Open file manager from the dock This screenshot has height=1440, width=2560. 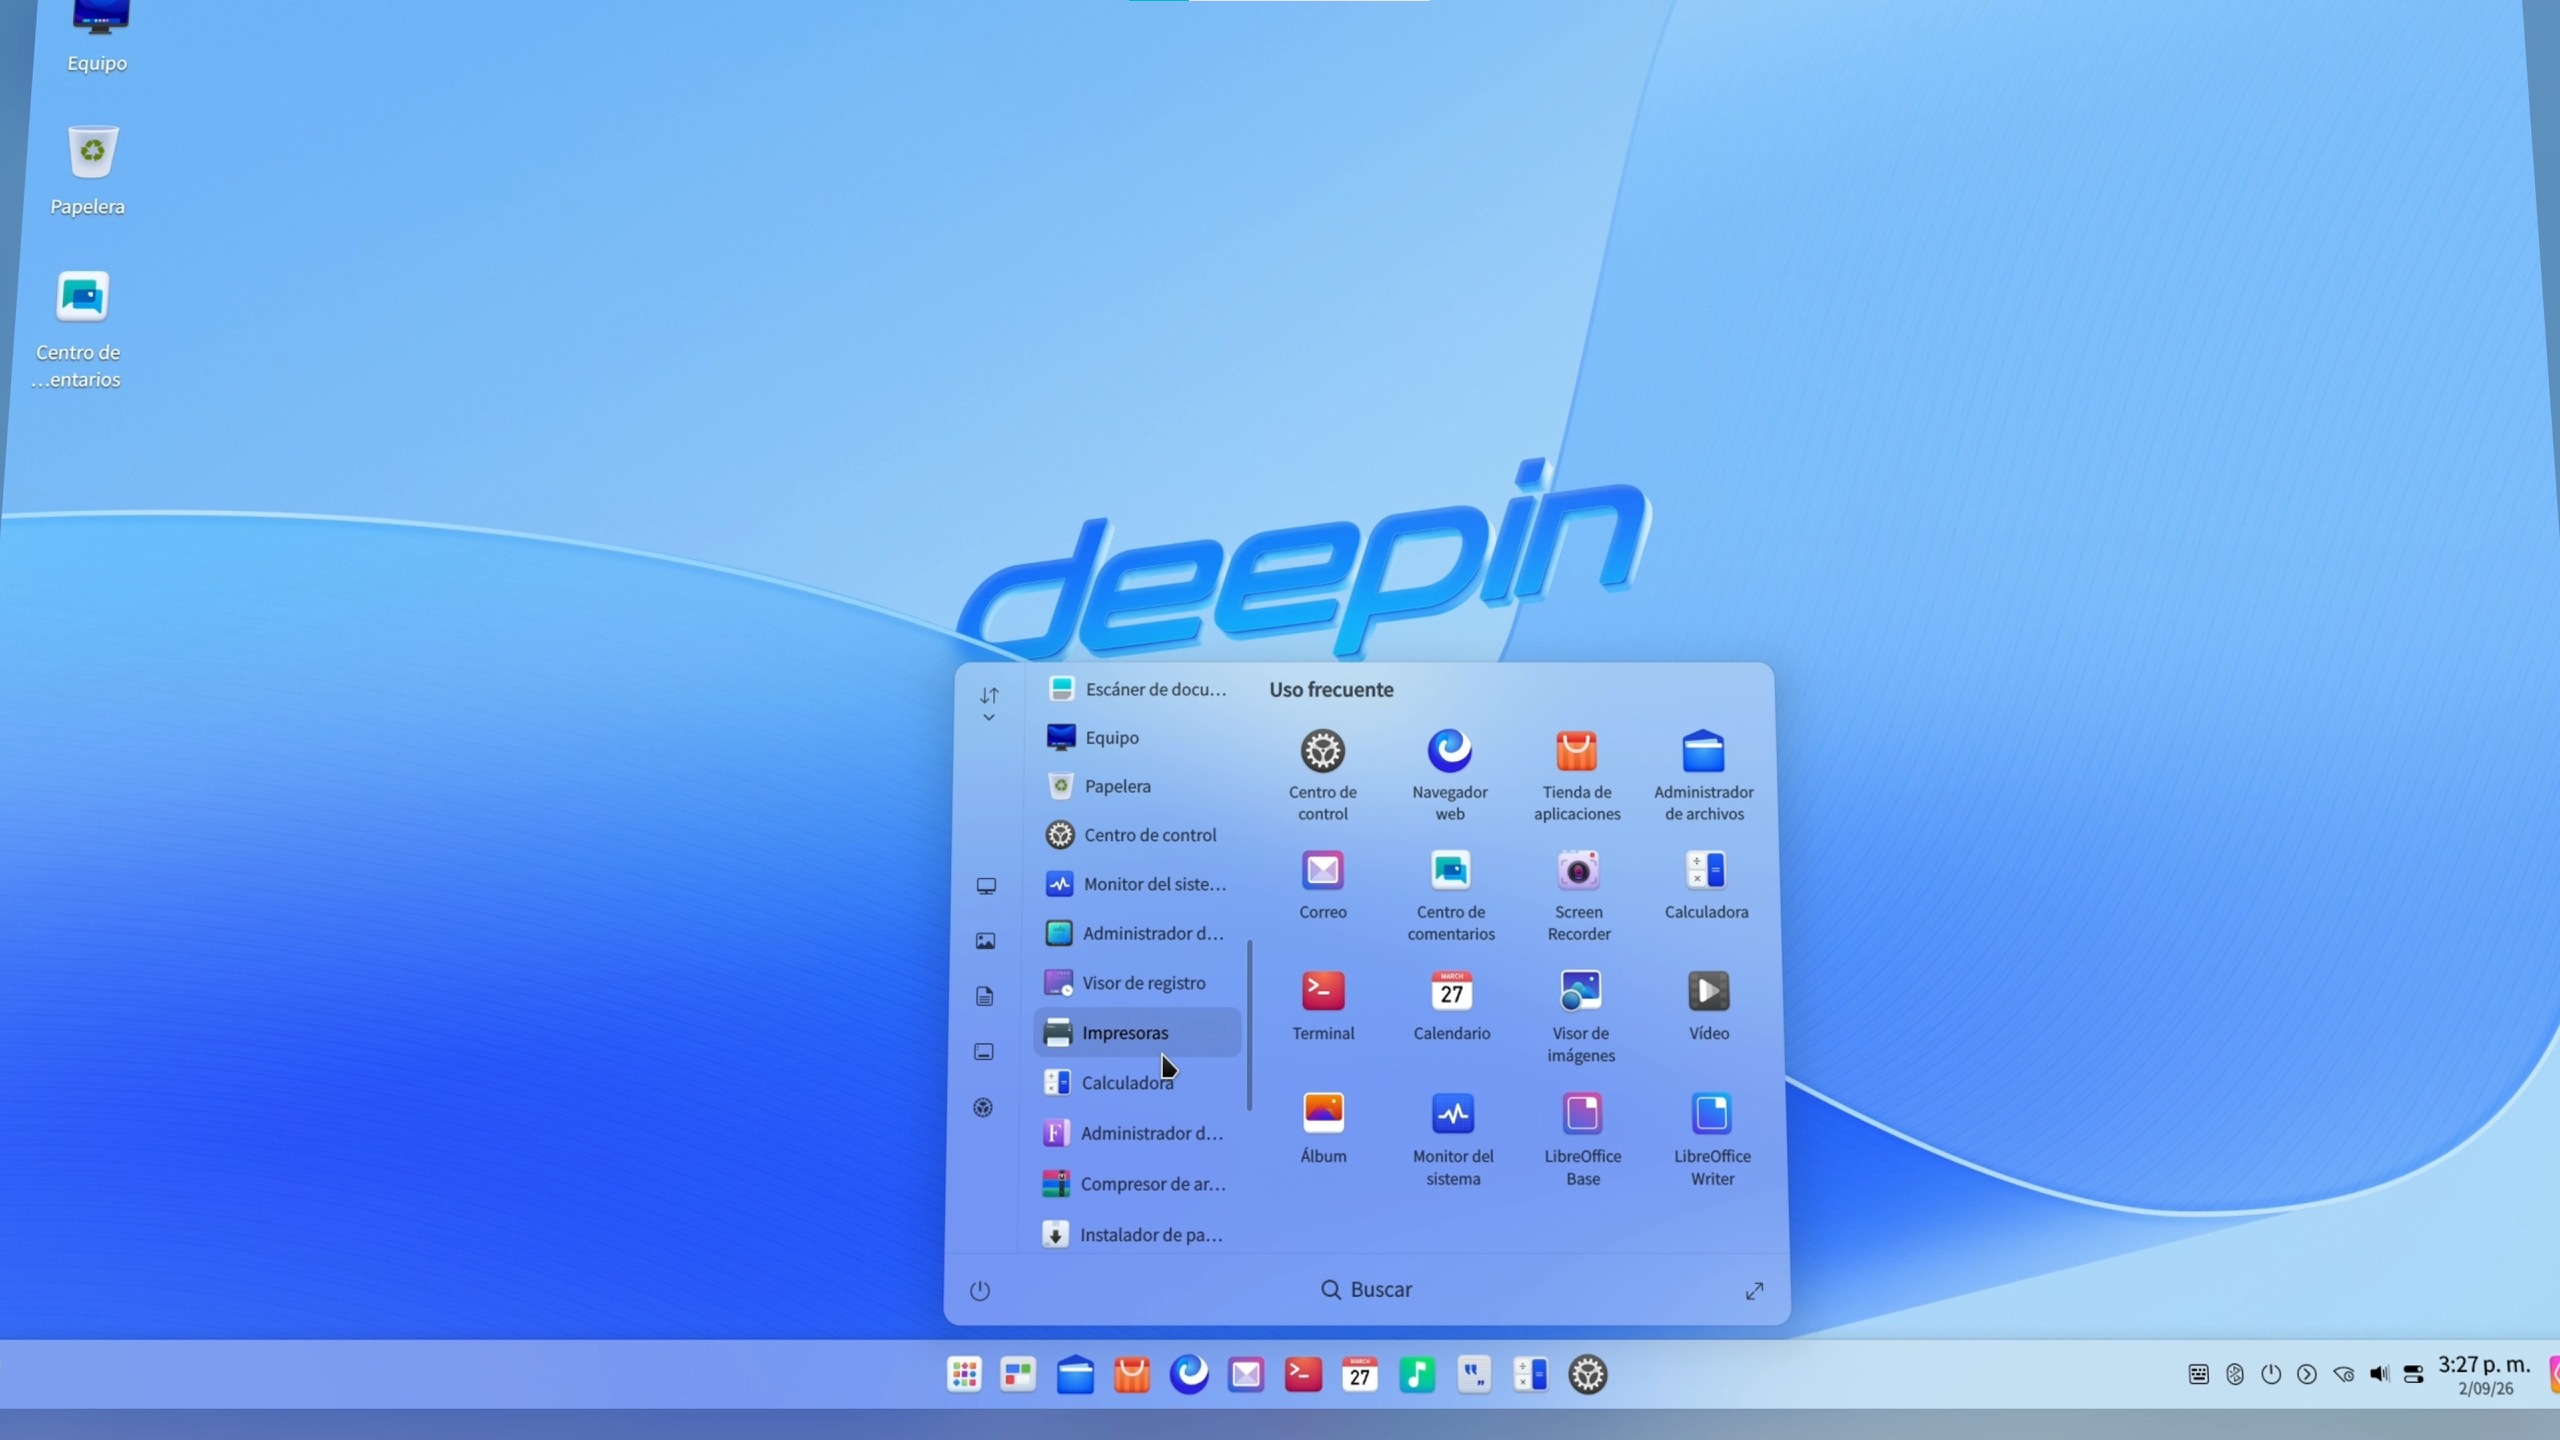pos(1075,1375)
